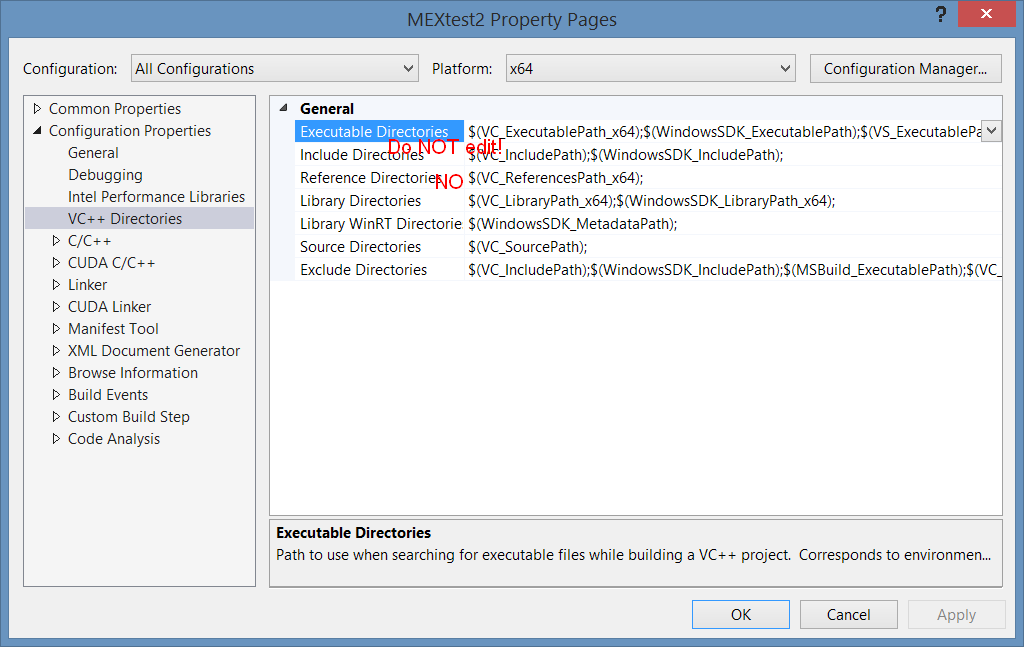Image resolution: width=1024 pixels, height=647 pixels.
Task: Select Common Properties label
Action: (115, 108)
